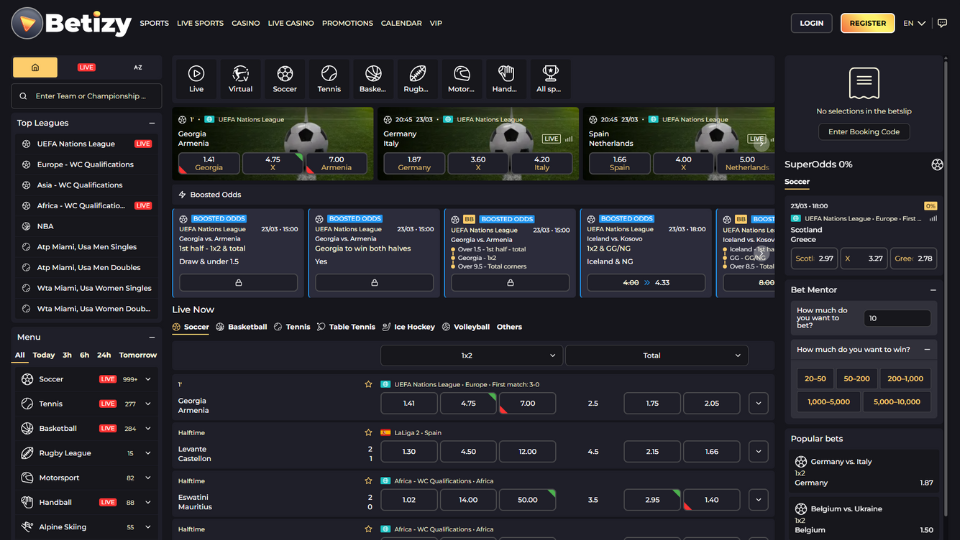Open Alpine Skiing in the sidebar Menu

click(85, 527)
